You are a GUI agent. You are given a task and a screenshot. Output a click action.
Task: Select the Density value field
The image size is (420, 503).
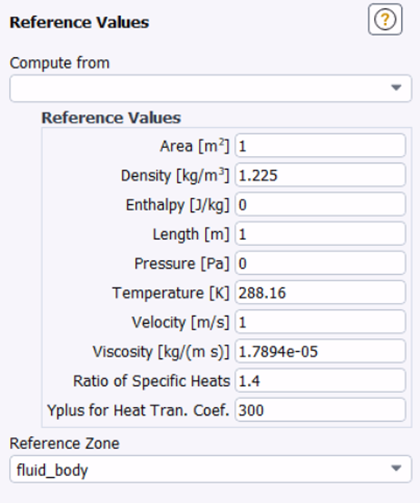point(320,175)
